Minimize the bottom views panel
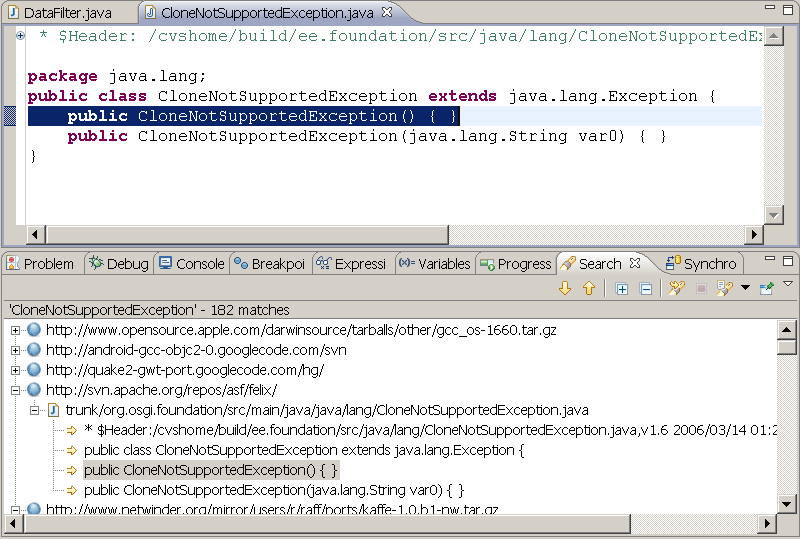 pyautogui.click(x=770, y=259)
